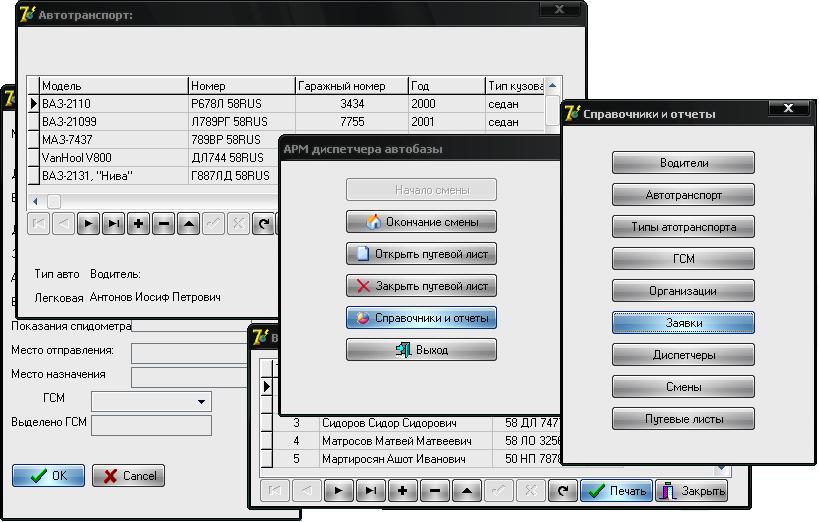
Task: Click the Окончание смены button
Action: tap(421, 222)
